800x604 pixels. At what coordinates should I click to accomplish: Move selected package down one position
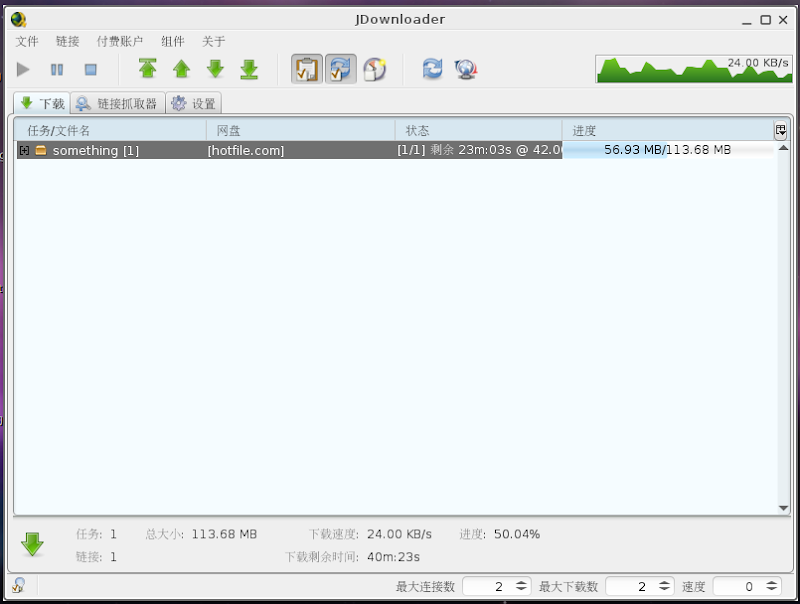point(215,69)
